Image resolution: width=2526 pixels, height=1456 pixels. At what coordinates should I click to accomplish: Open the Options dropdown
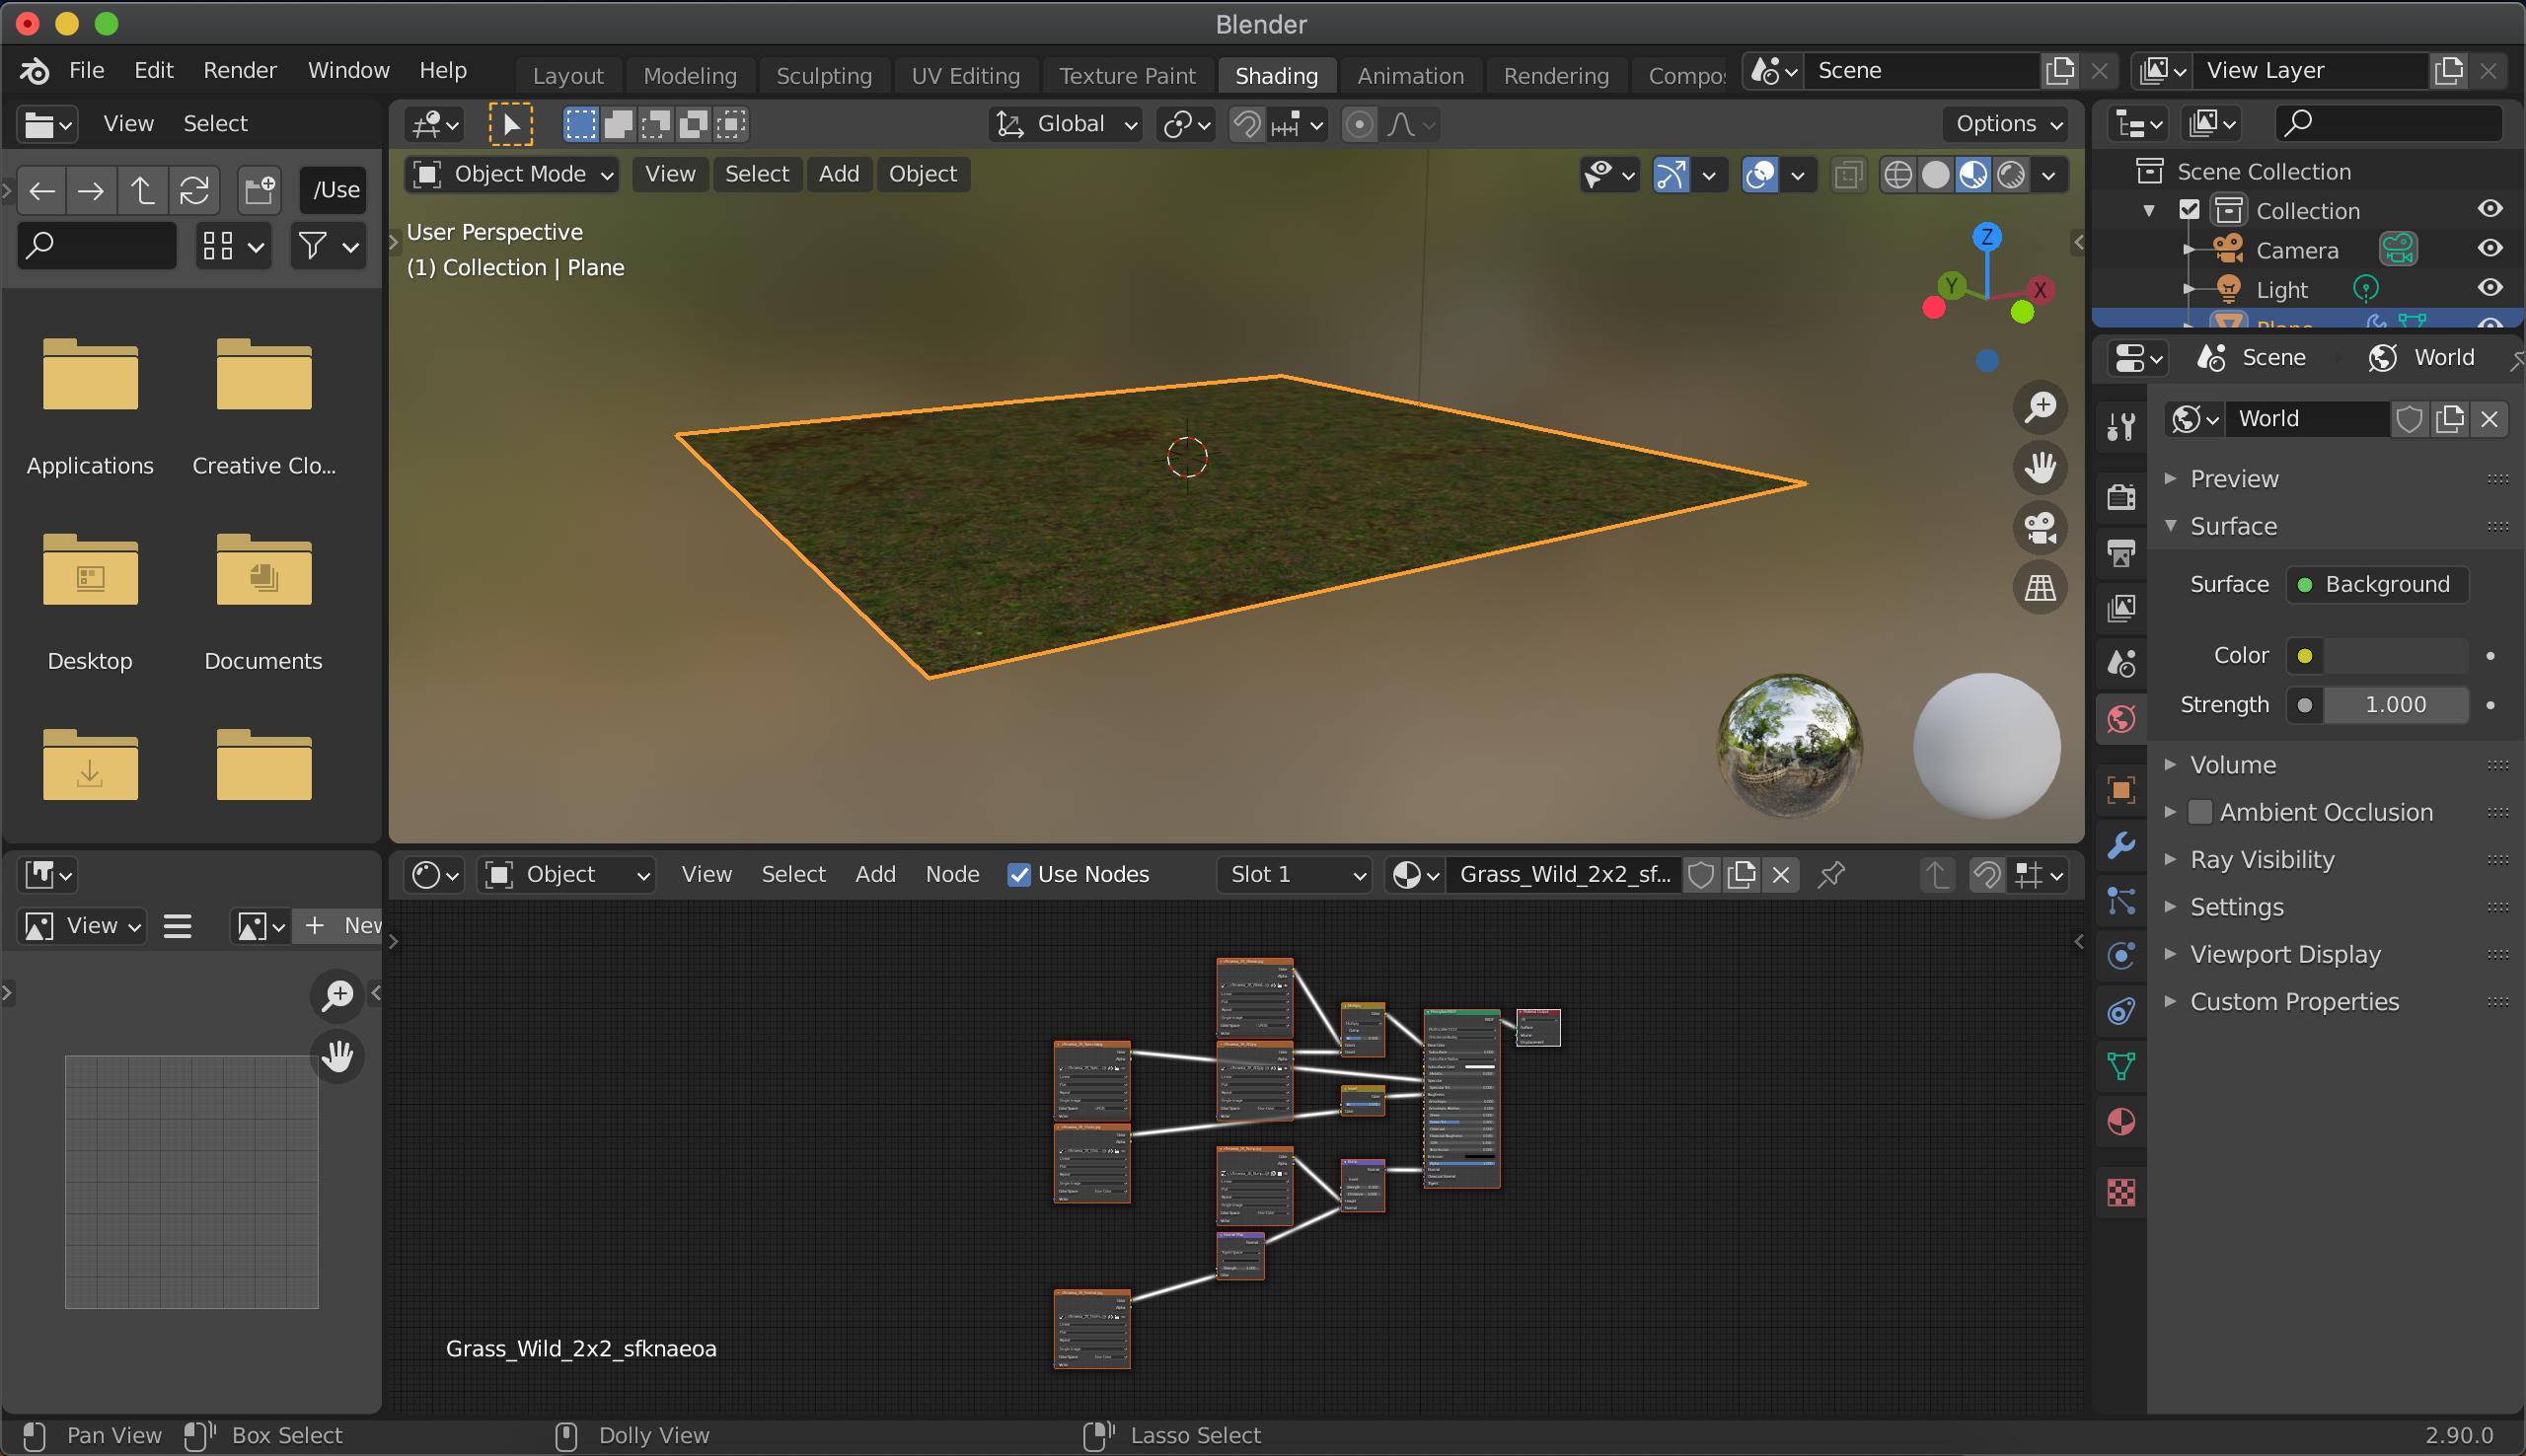point(2009,124)
